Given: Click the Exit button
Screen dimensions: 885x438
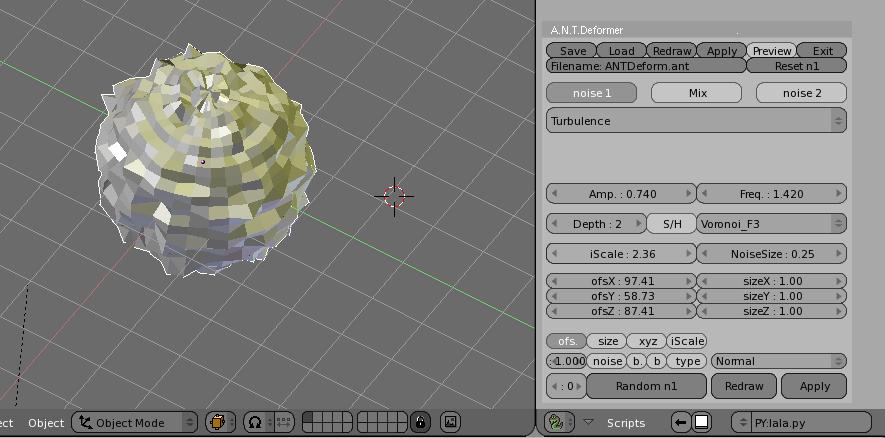Looking at the screenshot, I should click(x=822, y=50).
